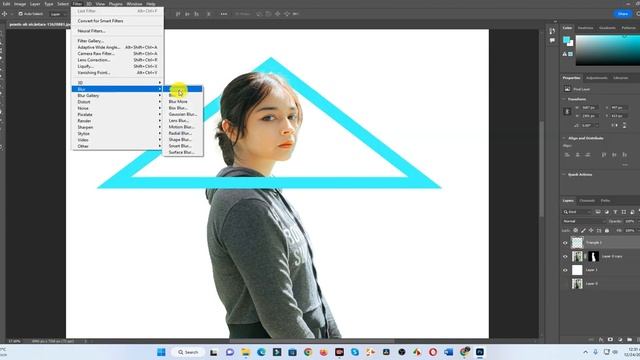This screenshot has width=640, height=360.
Task: Click the foreground cyan color swatch
Action: (567, 40)
